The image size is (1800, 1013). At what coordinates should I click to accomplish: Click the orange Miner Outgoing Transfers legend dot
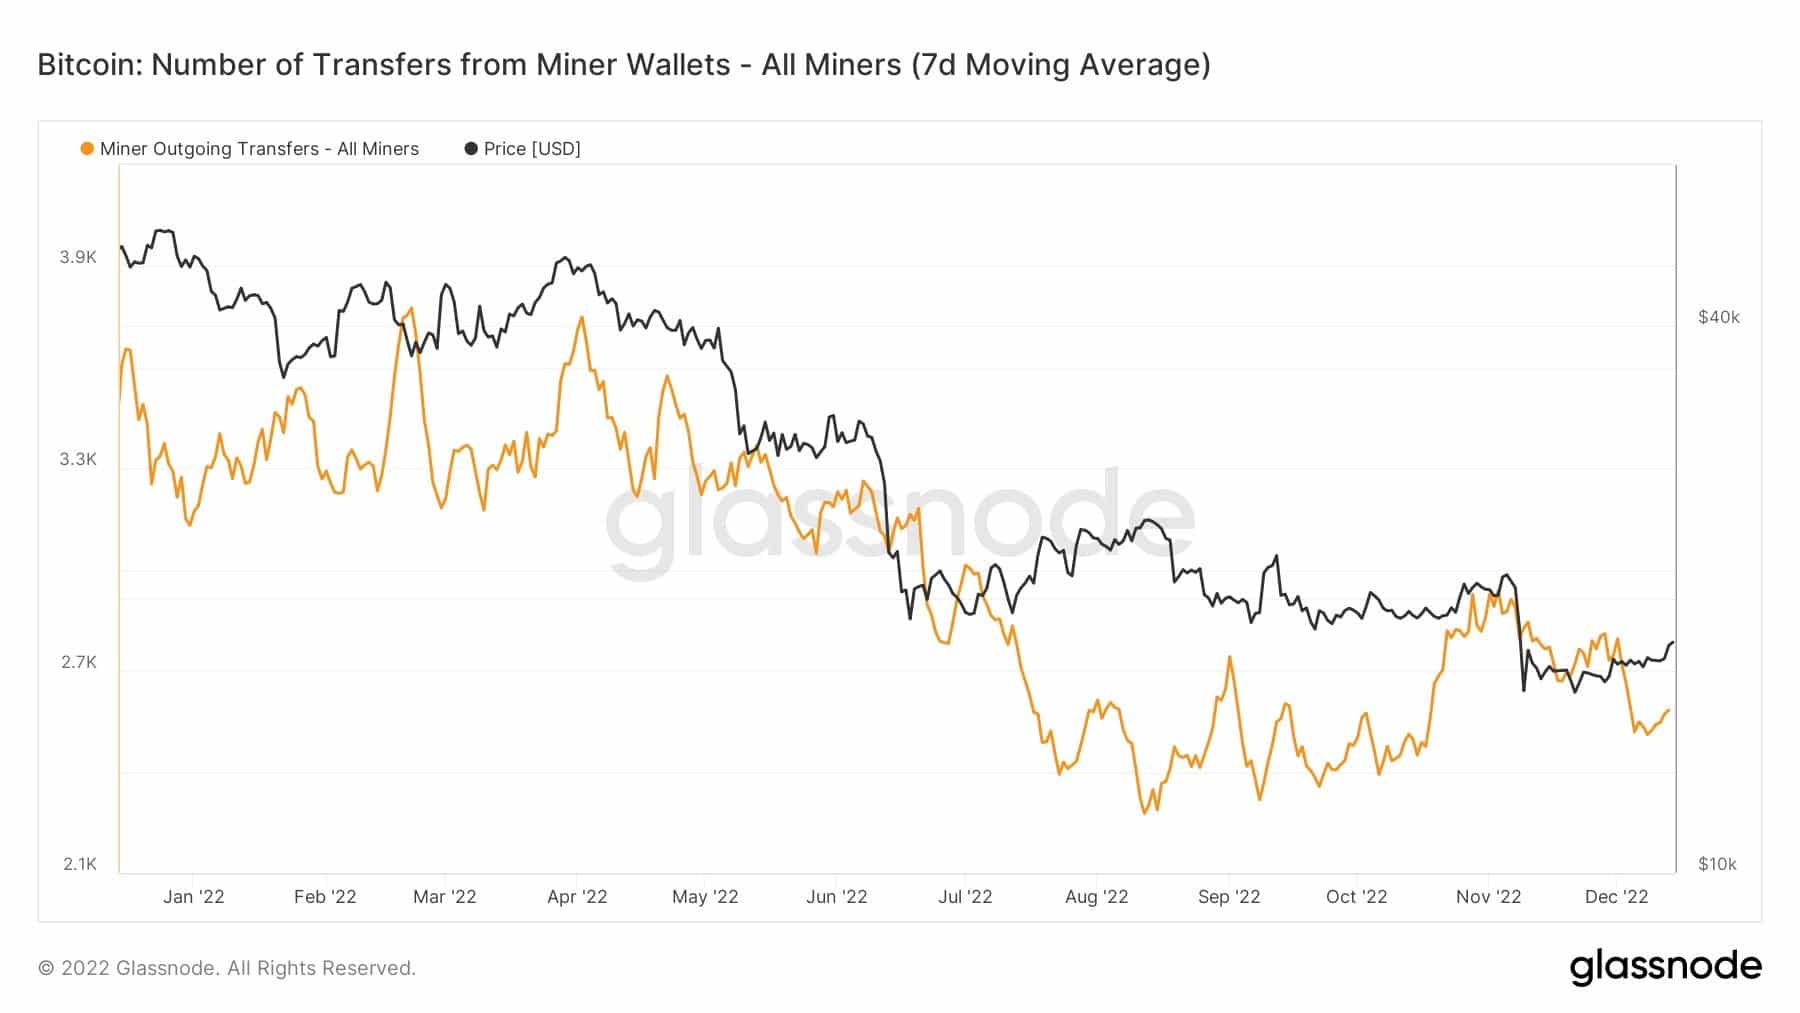point(87,149)
